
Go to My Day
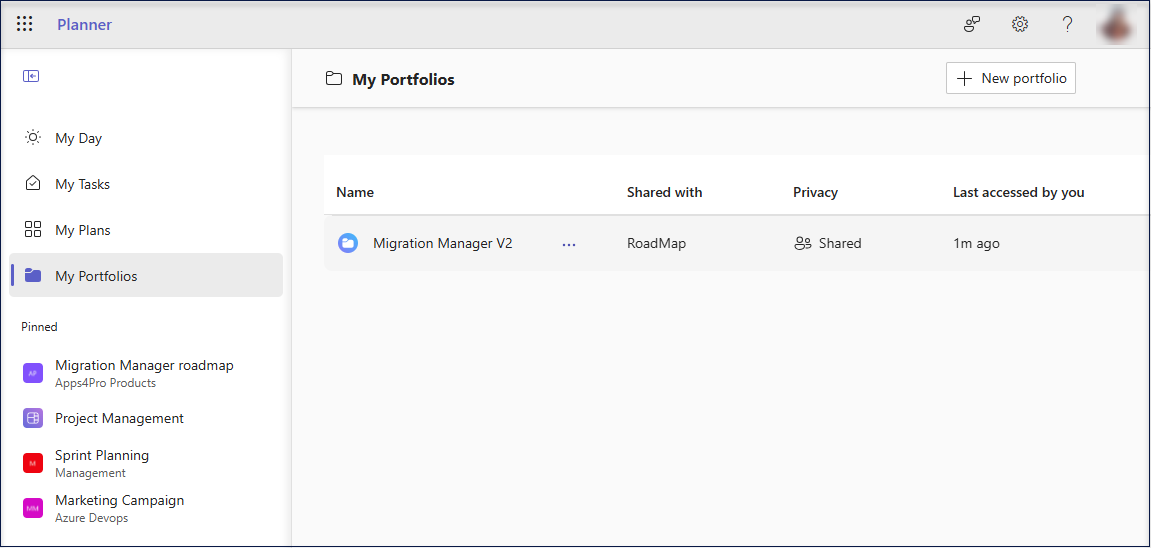78,138
